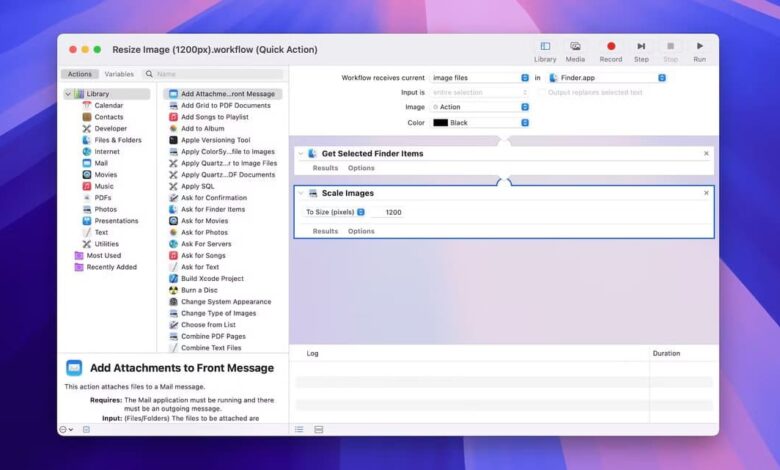Image resolution: width=780 pixels, height=470 pixels.
Task: Click the black color swatch
Action: [440, 122]
